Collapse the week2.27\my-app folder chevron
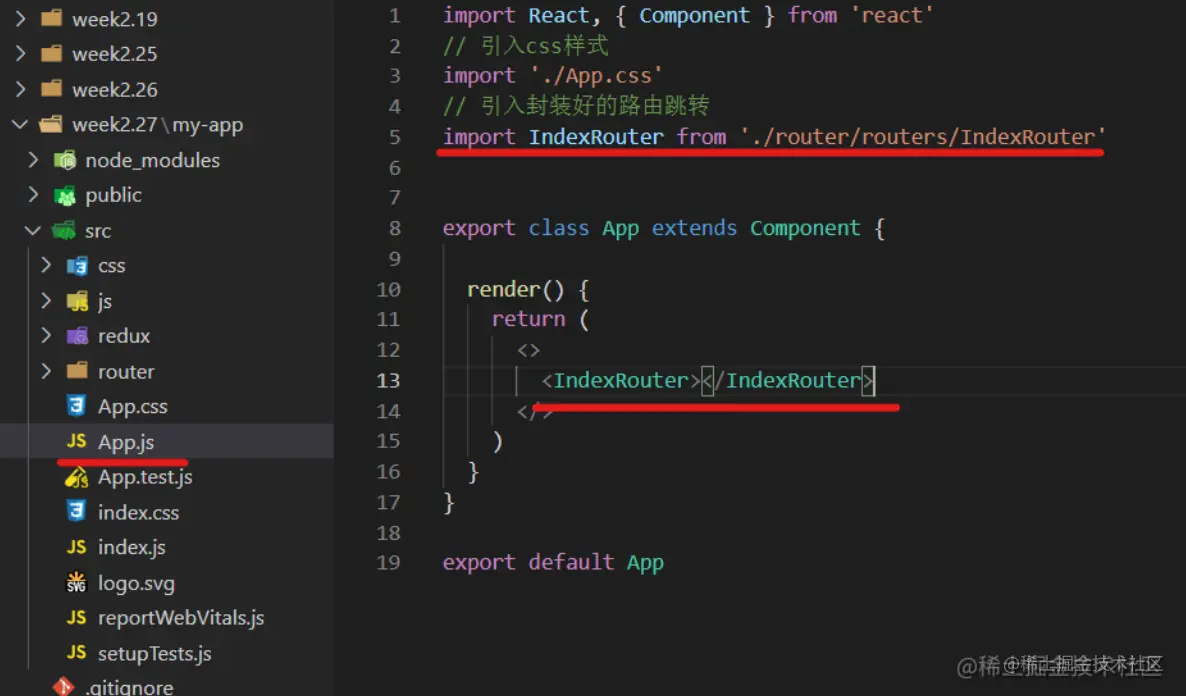 click(20, 124)
